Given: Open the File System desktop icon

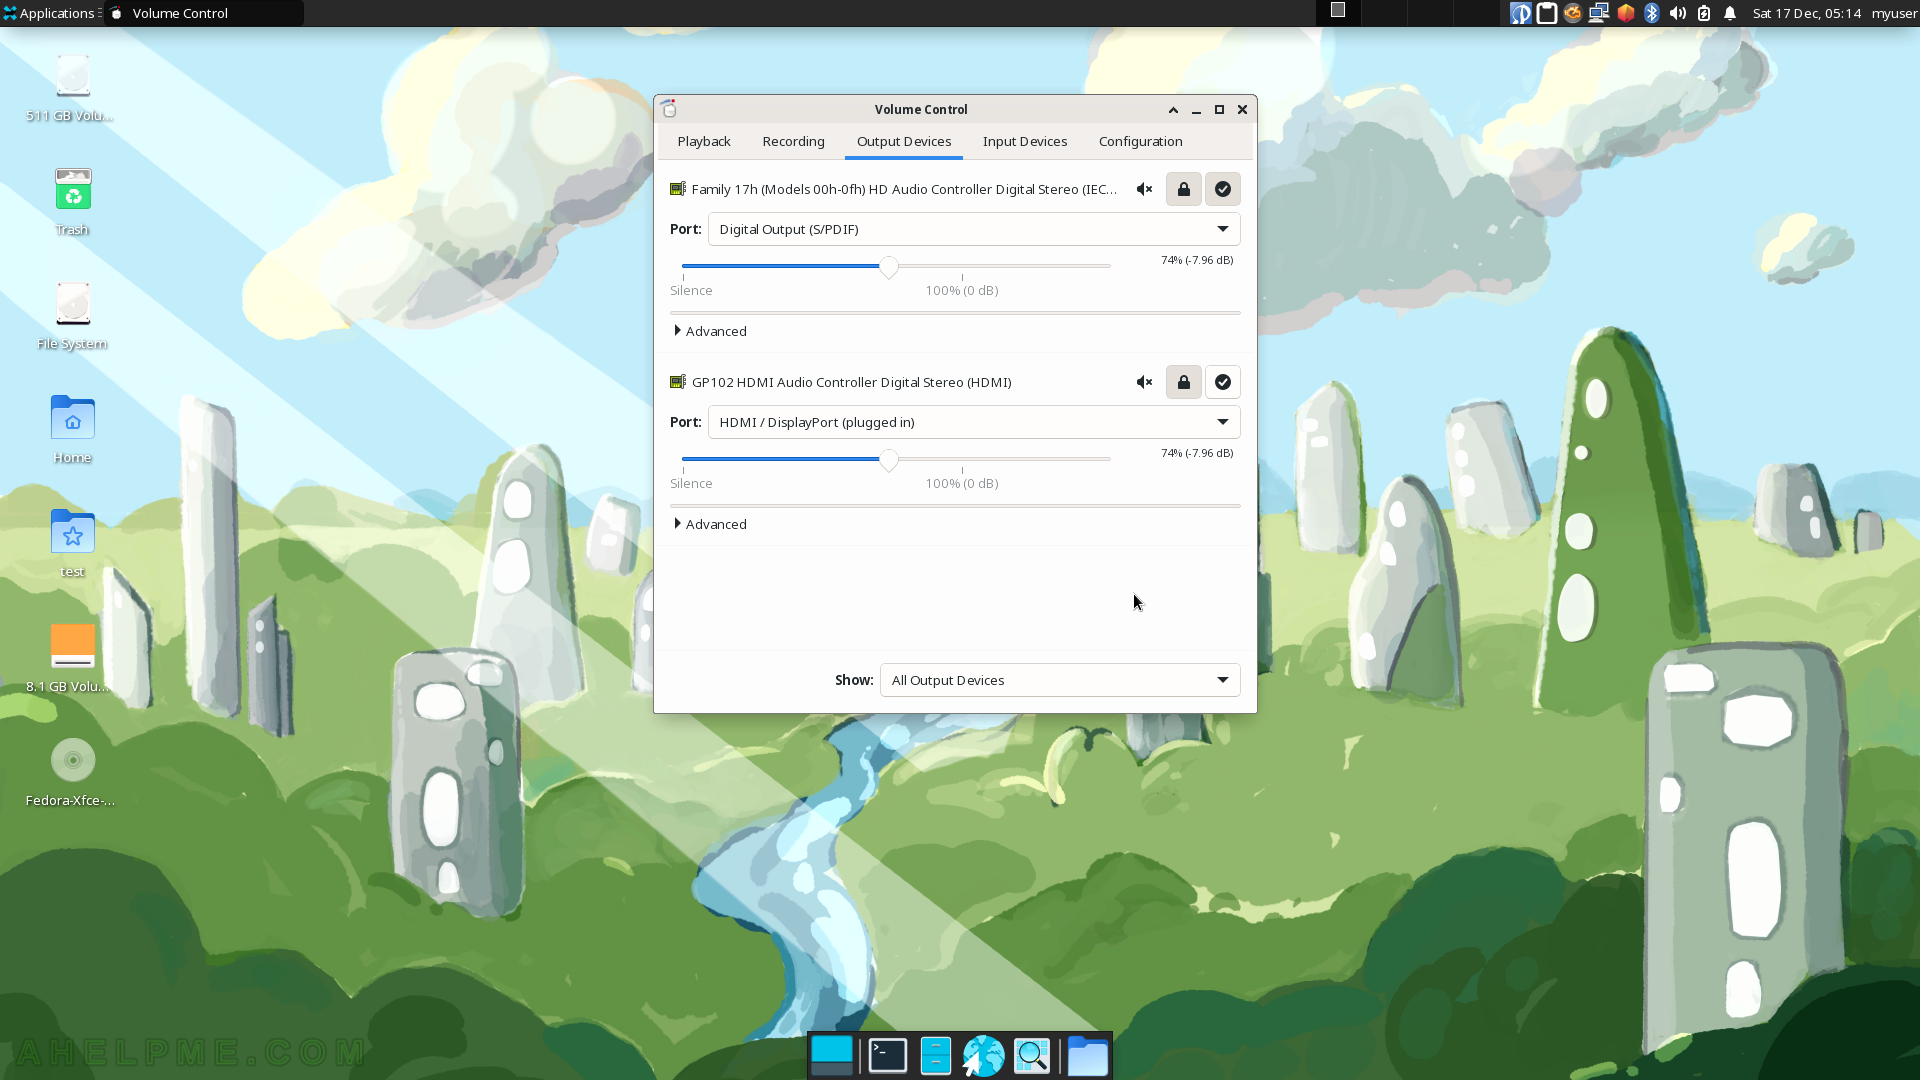Looking at the screenshot, I should tap(72, 316).
